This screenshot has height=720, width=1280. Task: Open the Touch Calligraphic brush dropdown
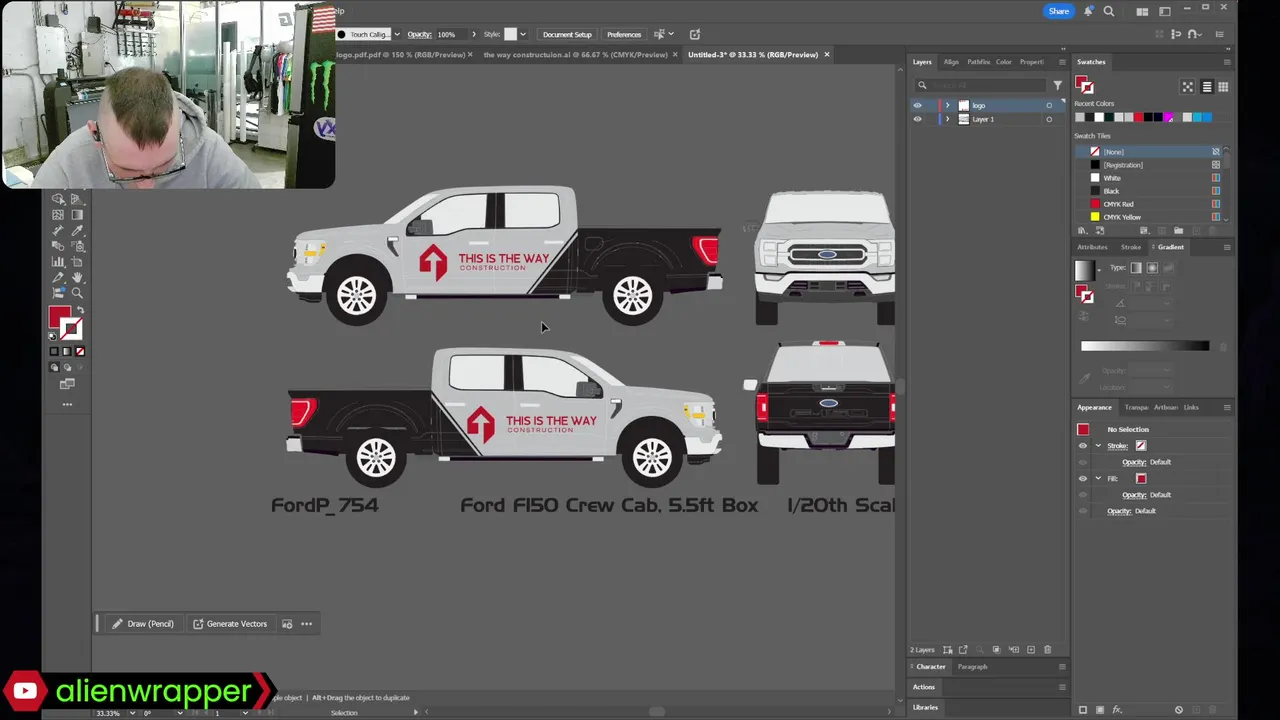click(x=397, y=34)
